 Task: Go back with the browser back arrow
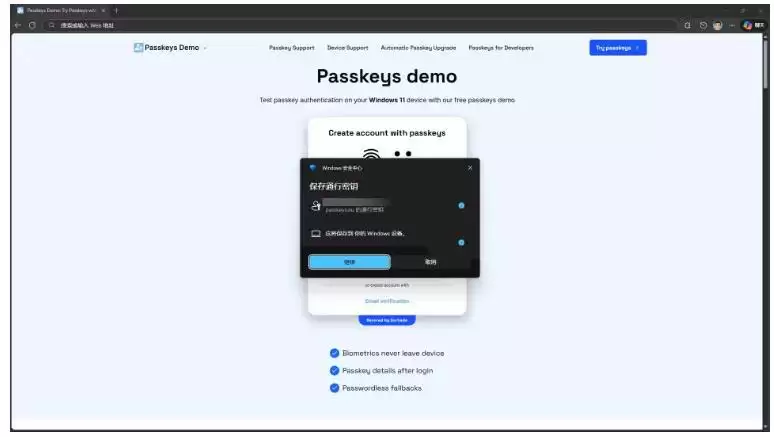coord(18,25)
